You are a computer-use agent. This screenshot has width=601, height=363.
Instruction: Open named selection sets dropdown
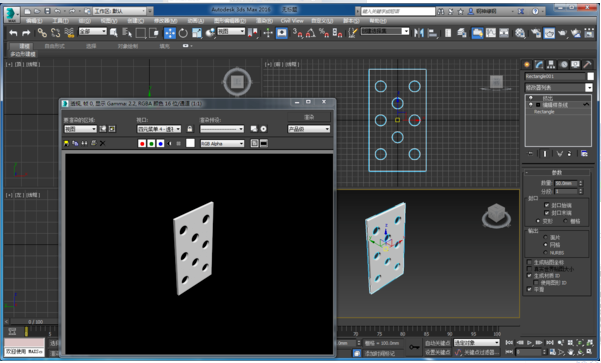click(385, 31)
